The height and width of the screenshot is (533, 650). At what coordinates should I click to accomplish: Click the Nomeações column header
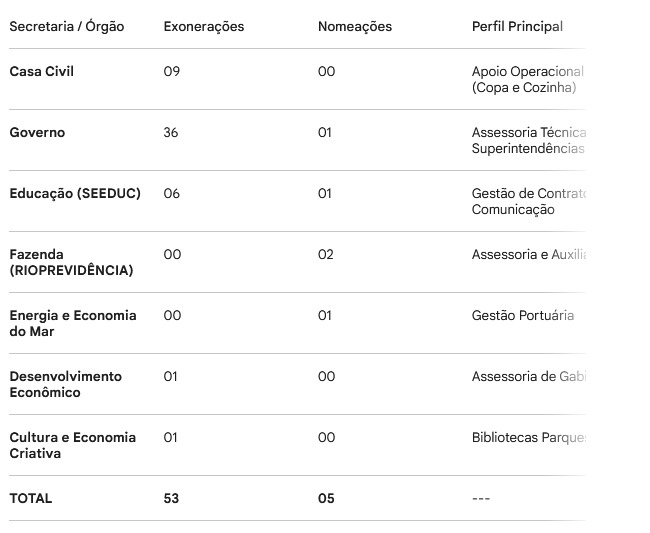click(x=354, y=26)
